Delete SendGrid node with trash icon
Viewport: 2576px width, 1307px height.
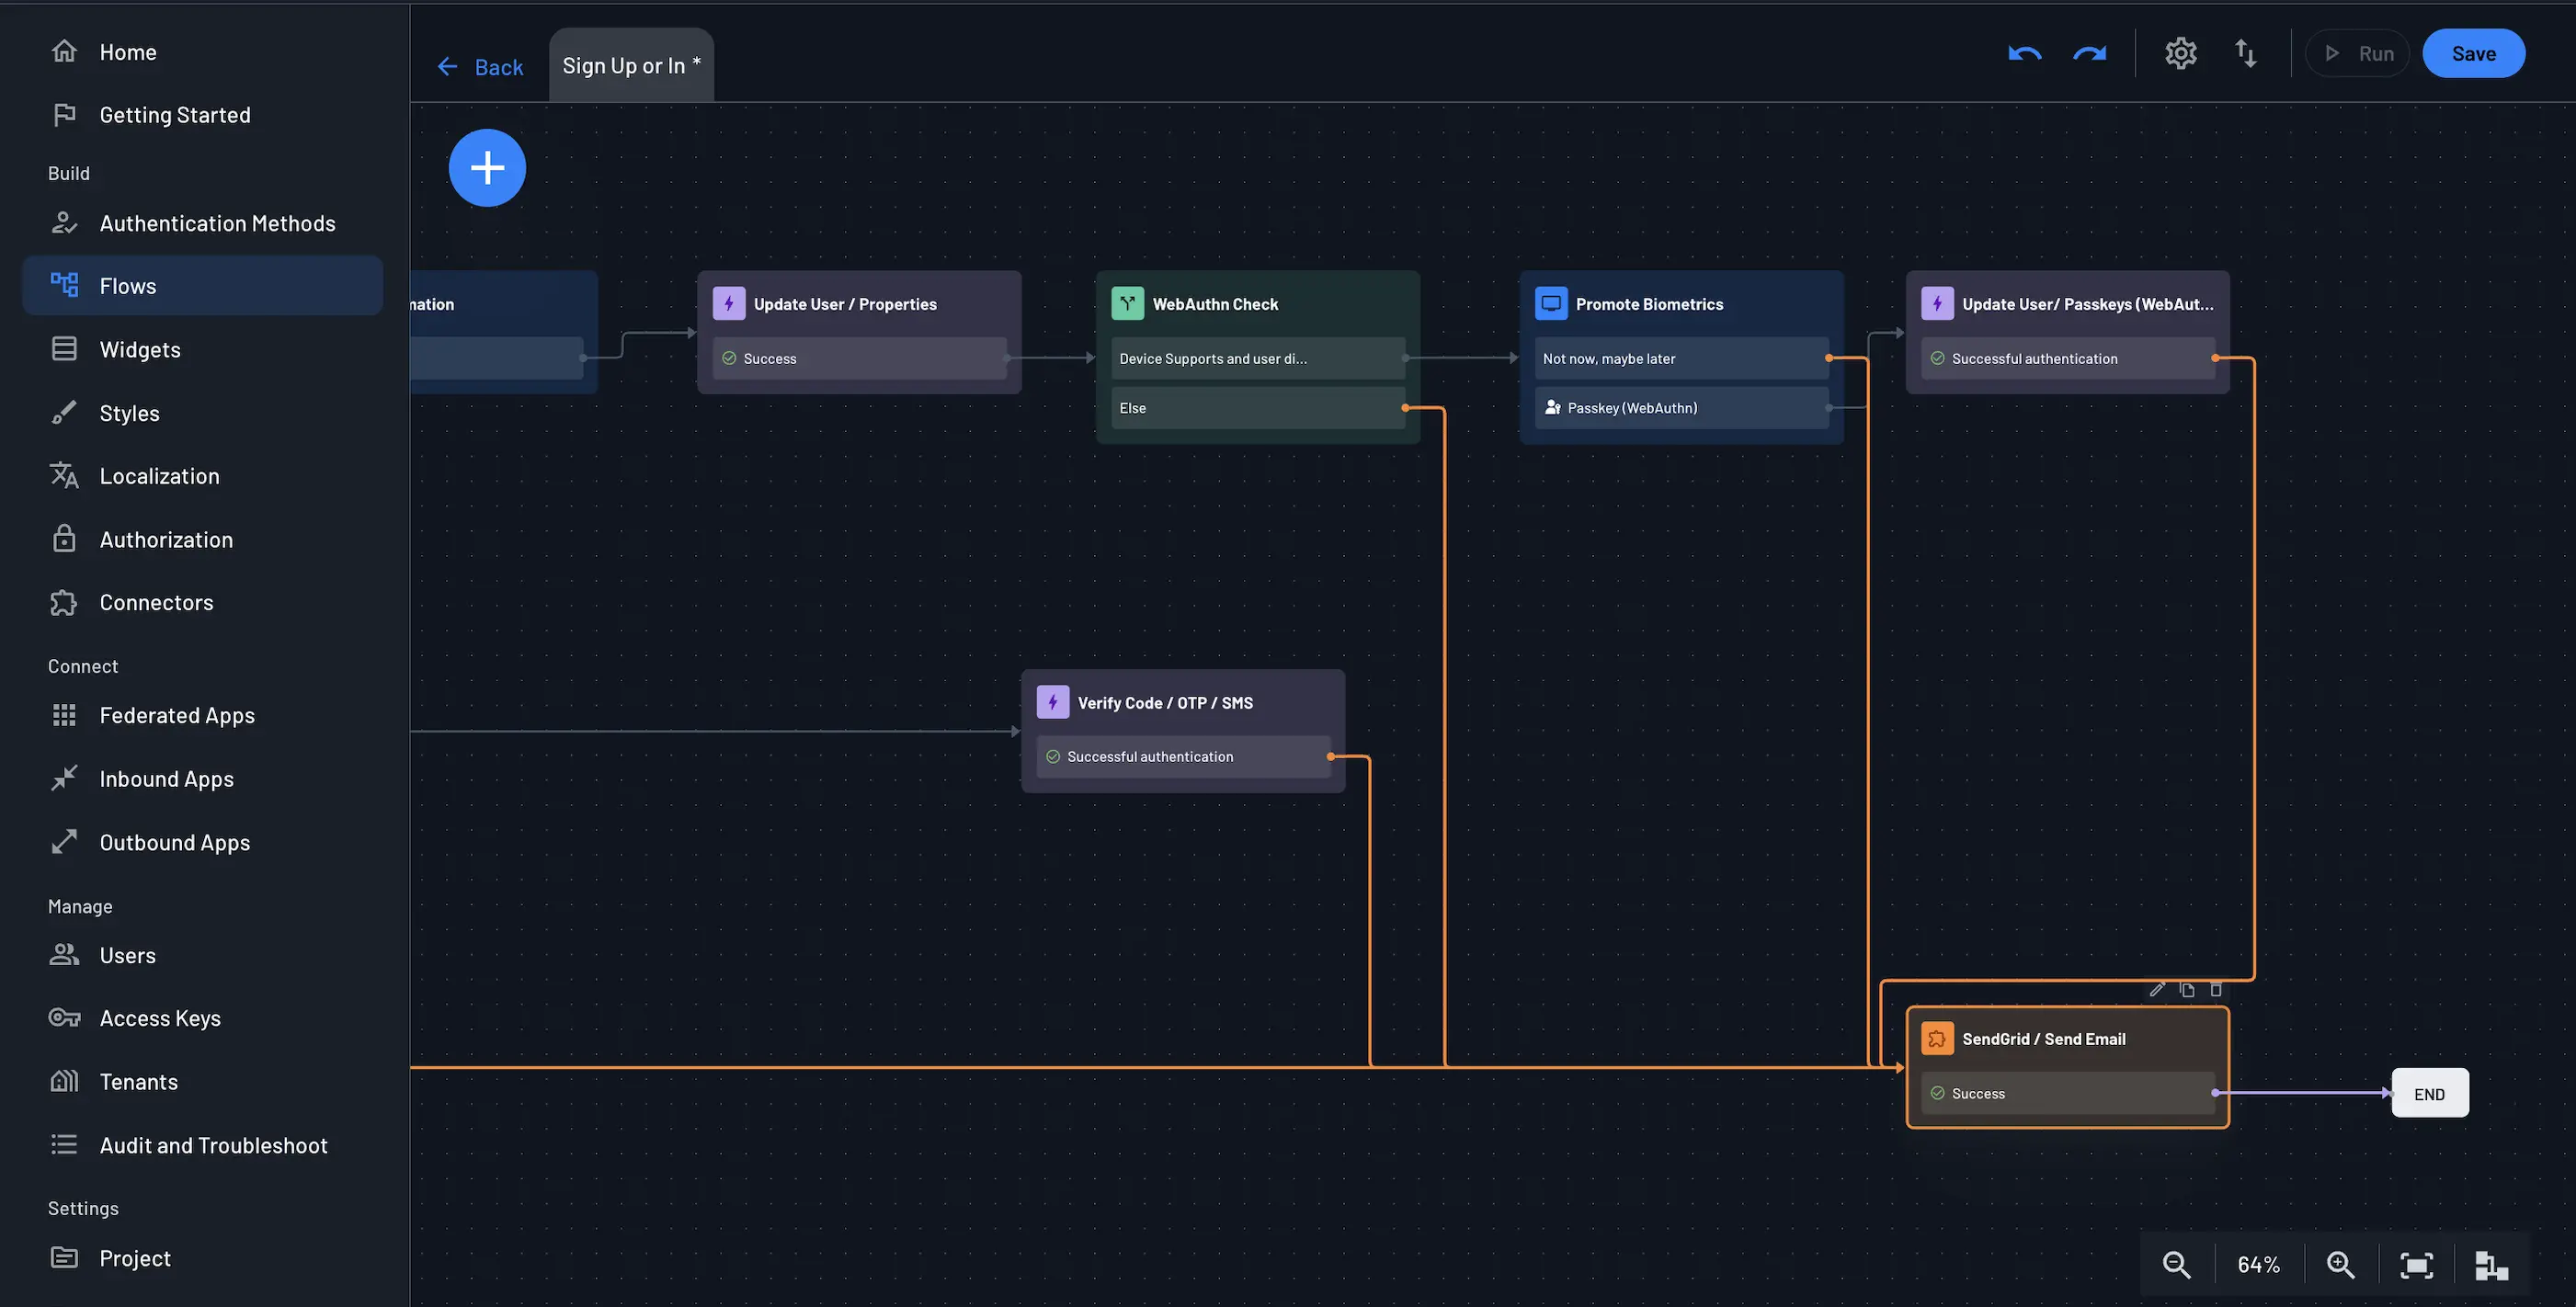[2216, 990]
